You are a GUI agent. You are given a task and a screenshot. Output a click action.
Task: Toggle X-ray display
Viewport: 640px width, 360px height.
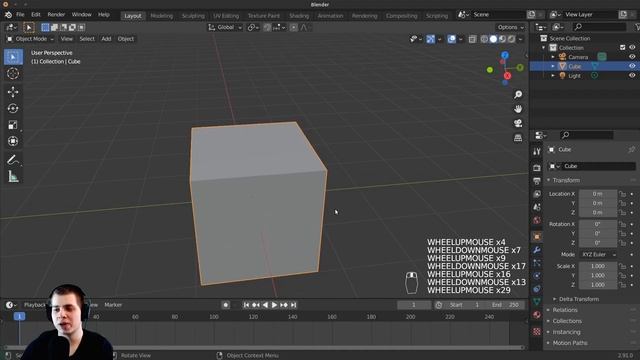tap(472, 39)
